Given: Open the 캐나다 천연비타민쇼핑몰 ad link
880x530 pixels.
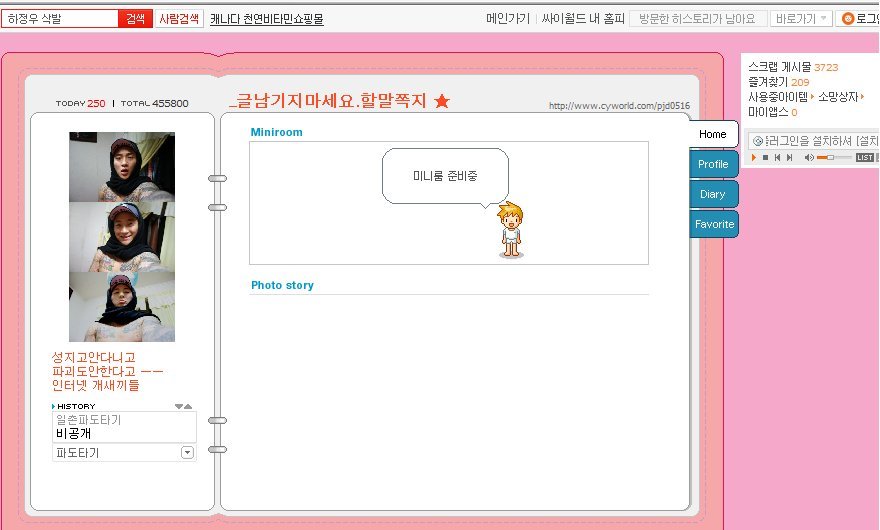Looking at the screenshot, I should pos(267,19).
